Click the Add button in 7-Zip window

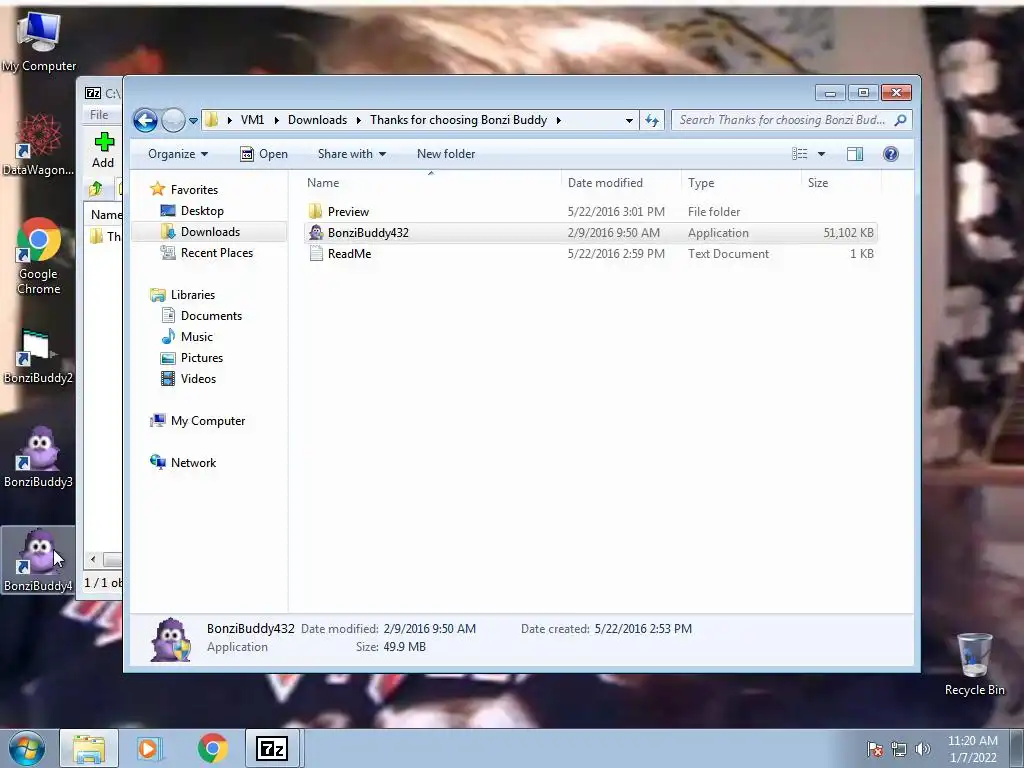click(103, 150)
